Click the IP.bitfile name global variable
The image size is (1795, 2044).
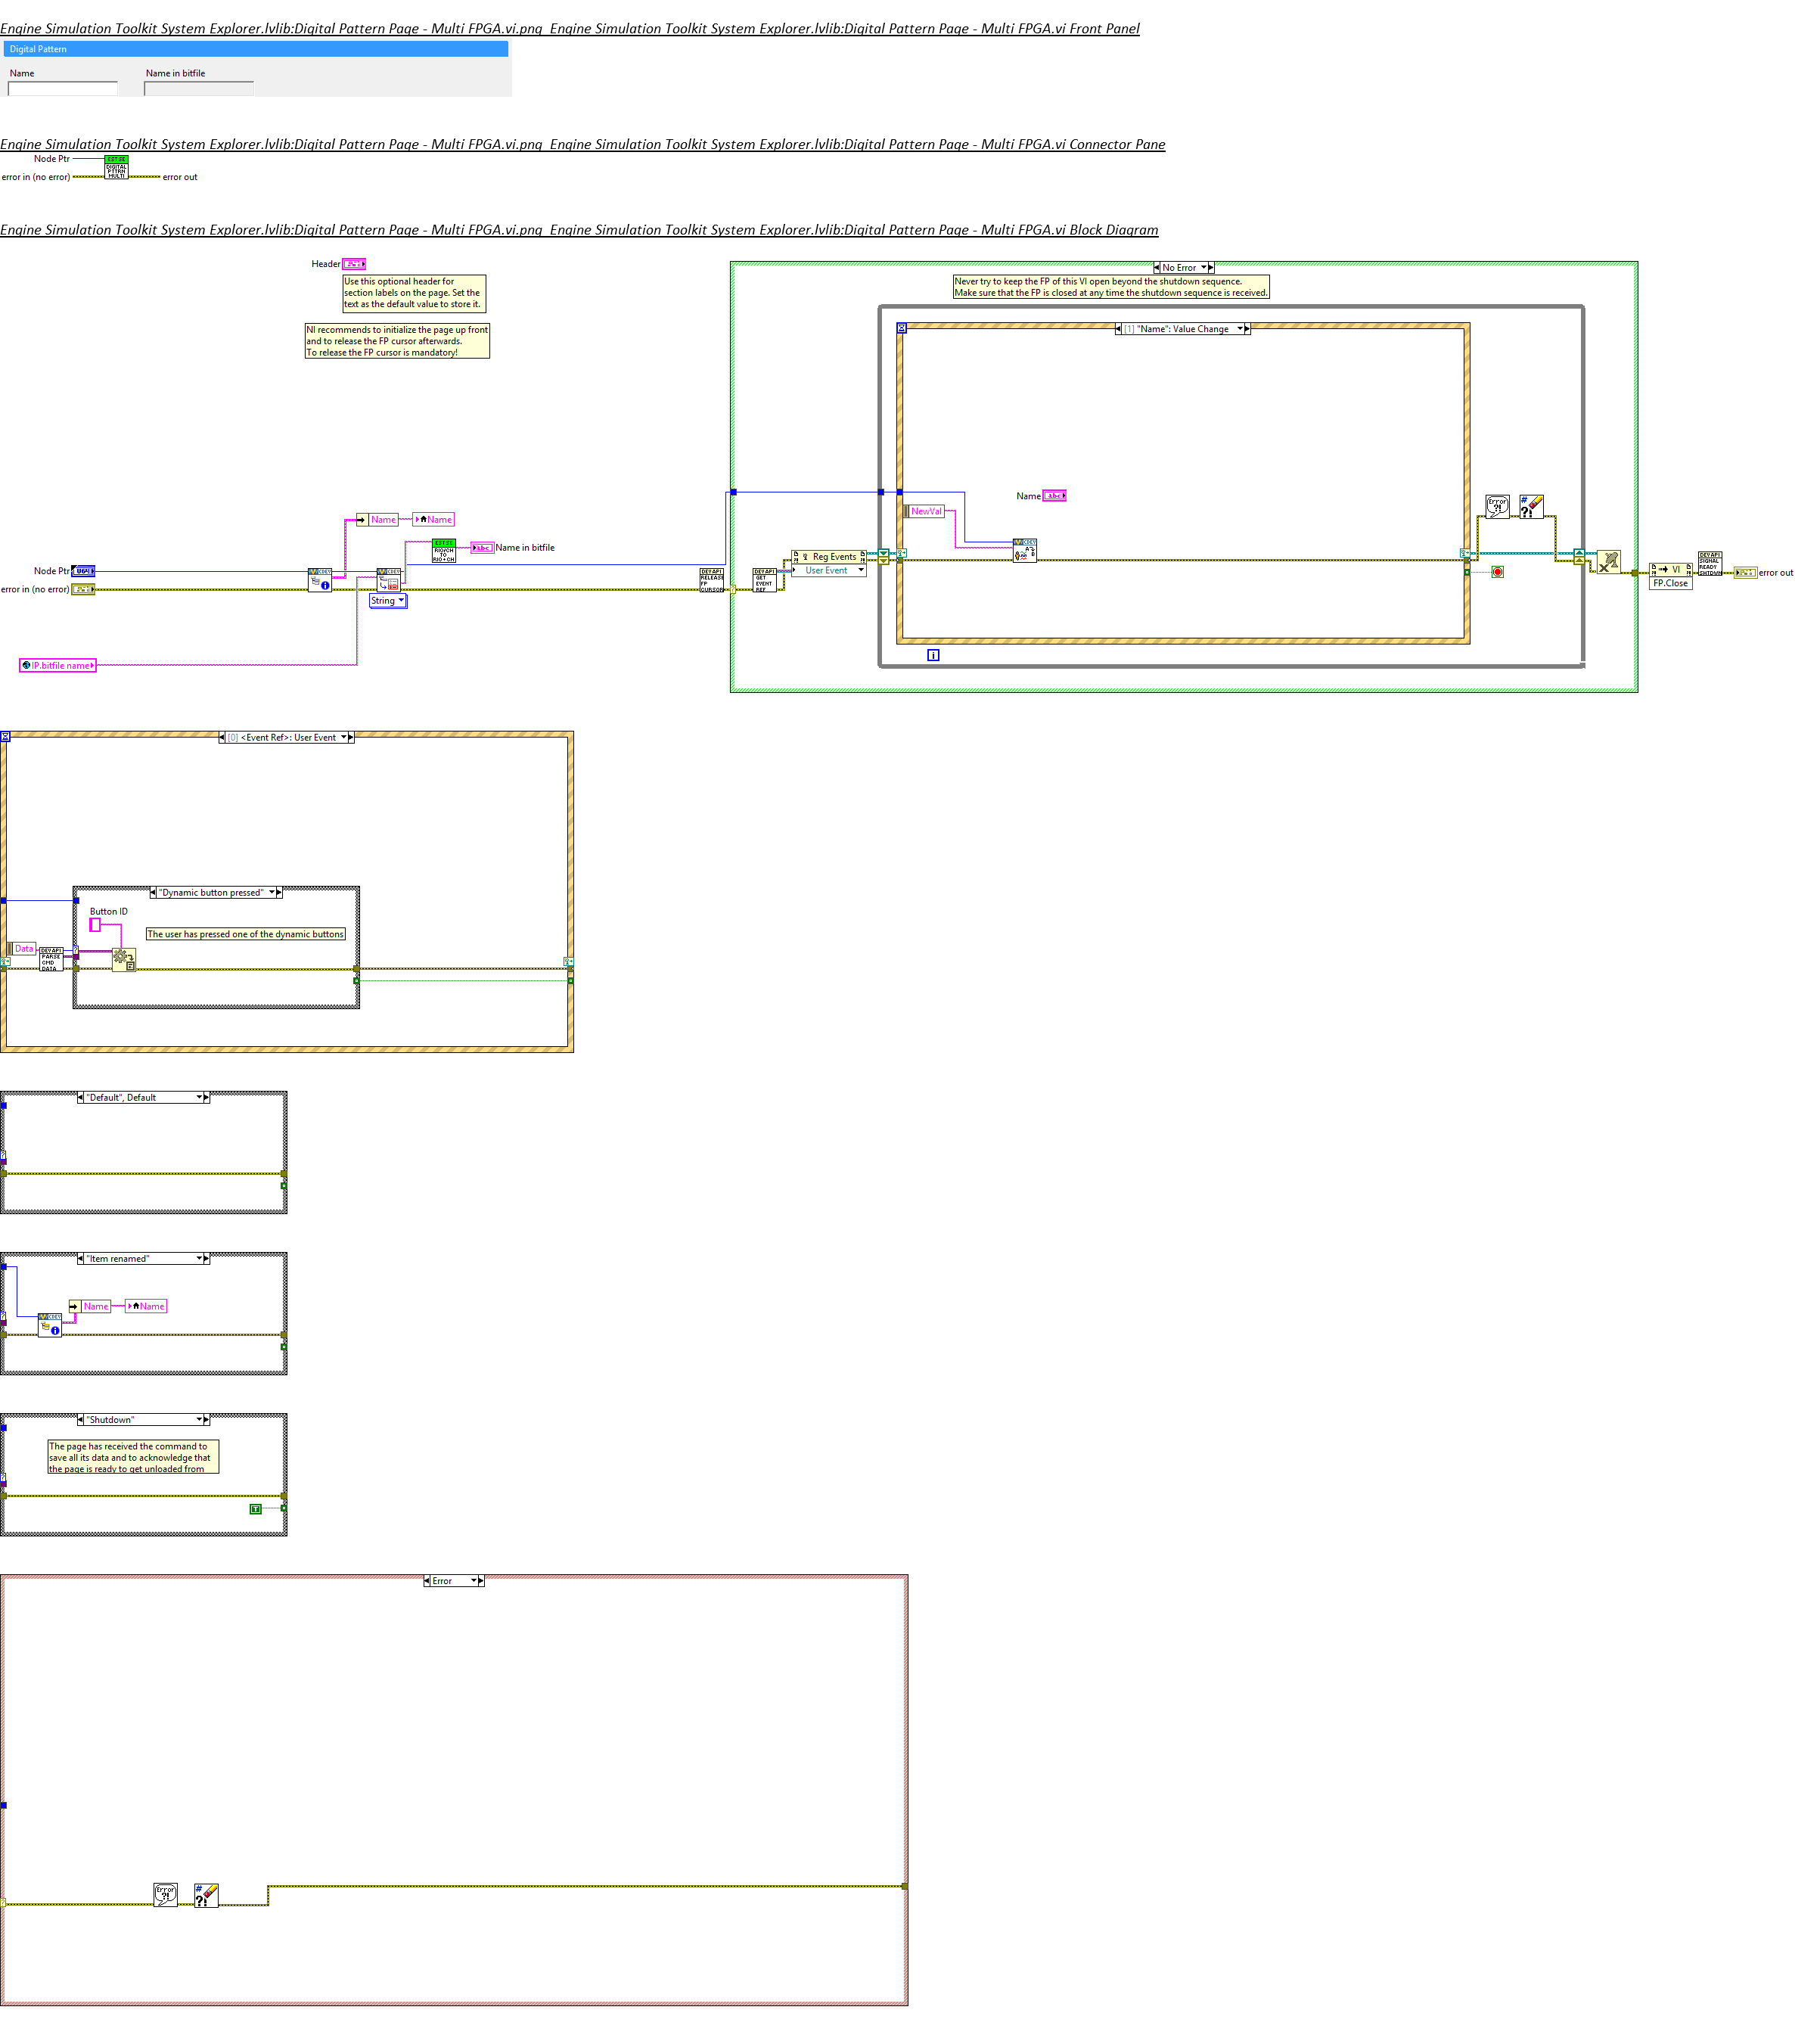point(58,665)
